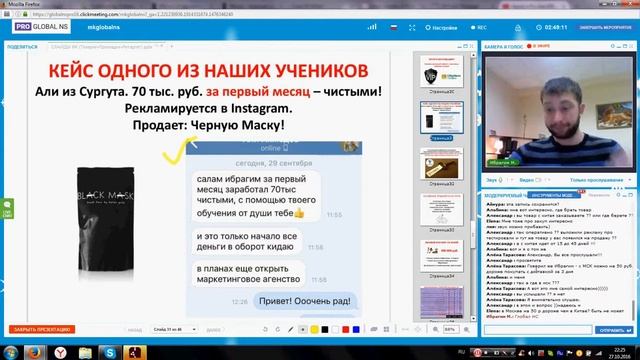
Task: Open the Только прослушивание dropdown
Action: (600, 180)
